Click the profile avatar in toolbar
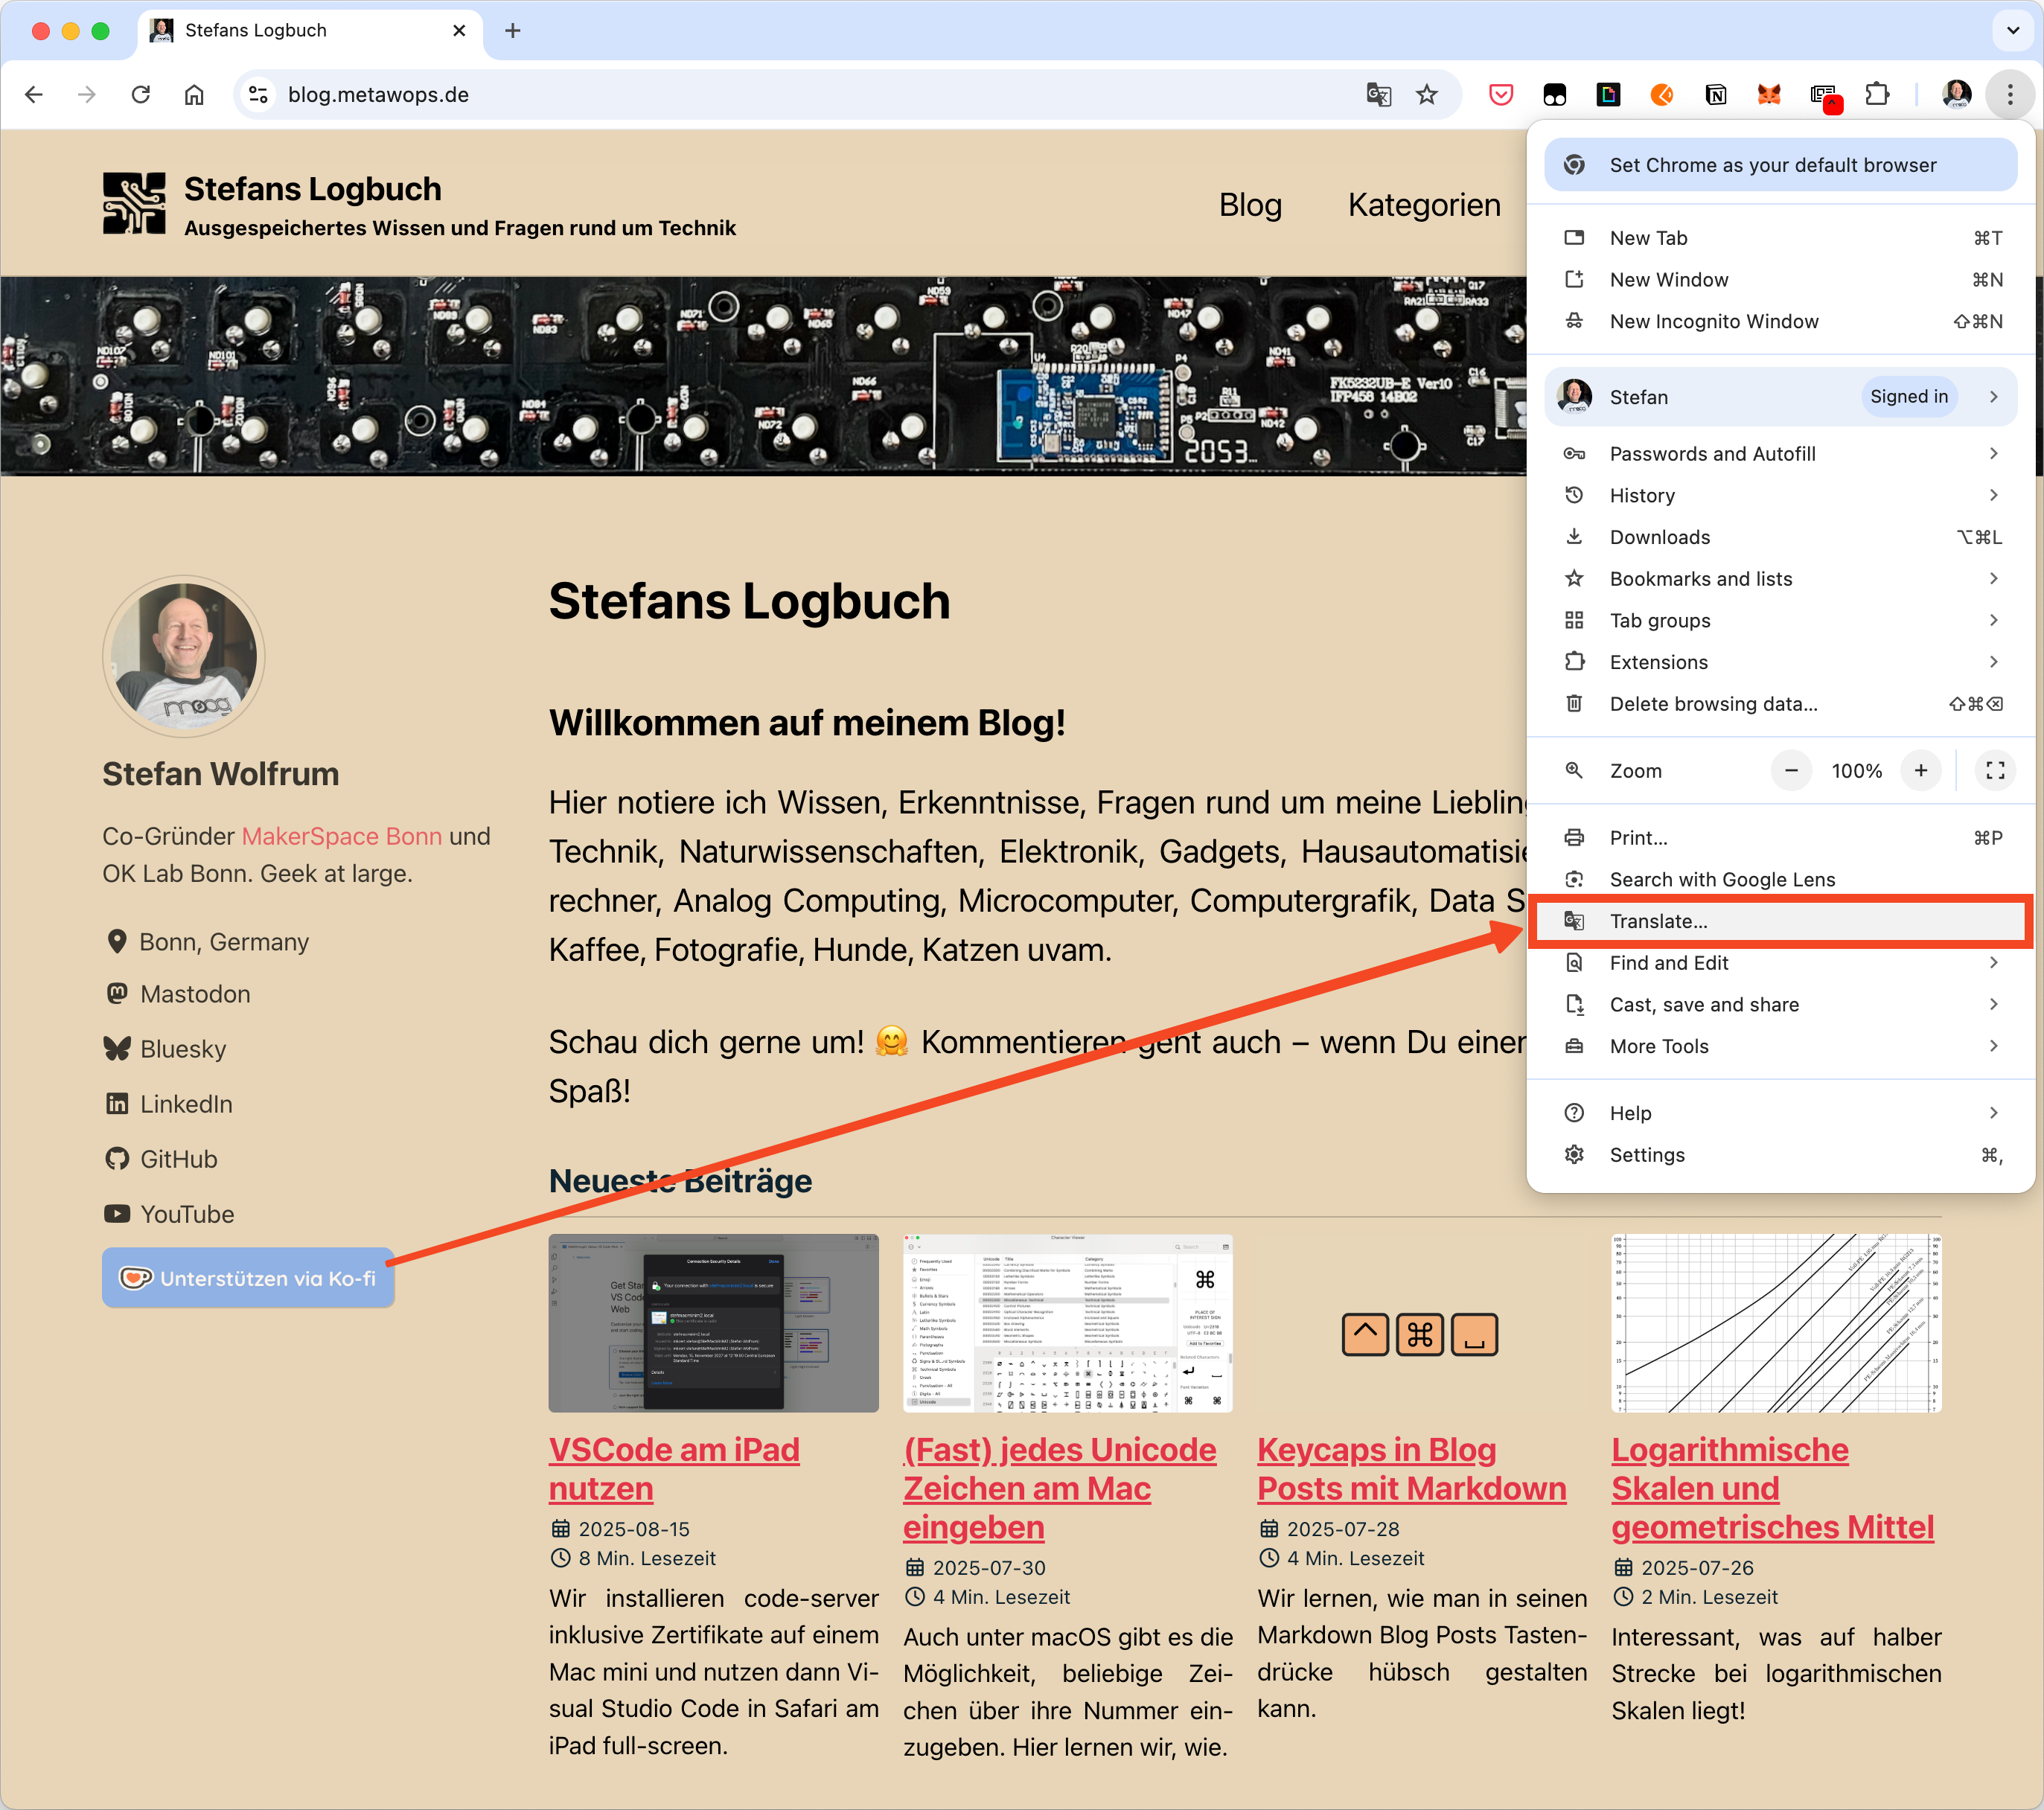The height and width of the screenshot is (1810, 2044). click(1956, 94)
